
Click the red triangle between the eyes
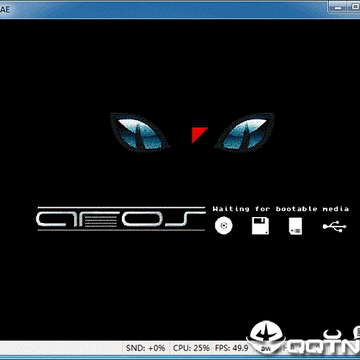click(199, 135)
